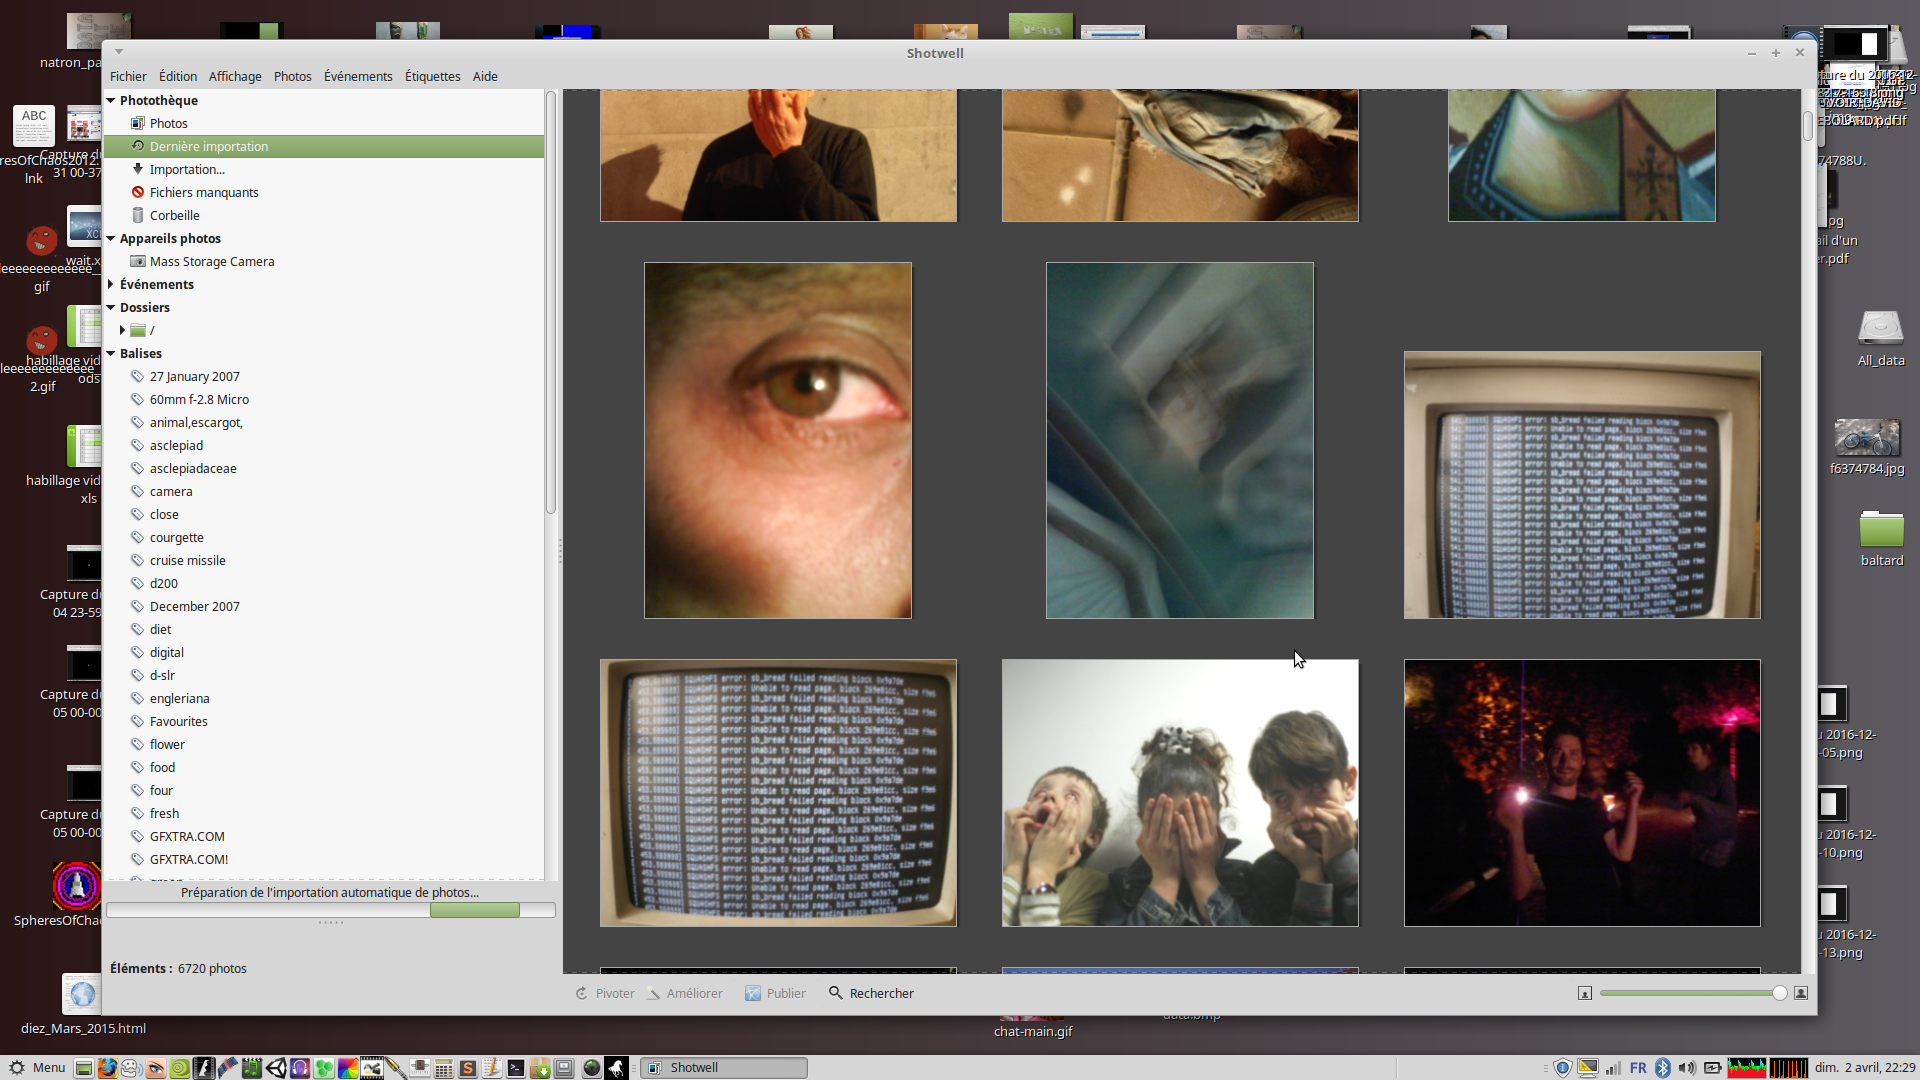The image size is (1920, 1080).
Task: Open the Affichage menu
Action: coord(235,76)
